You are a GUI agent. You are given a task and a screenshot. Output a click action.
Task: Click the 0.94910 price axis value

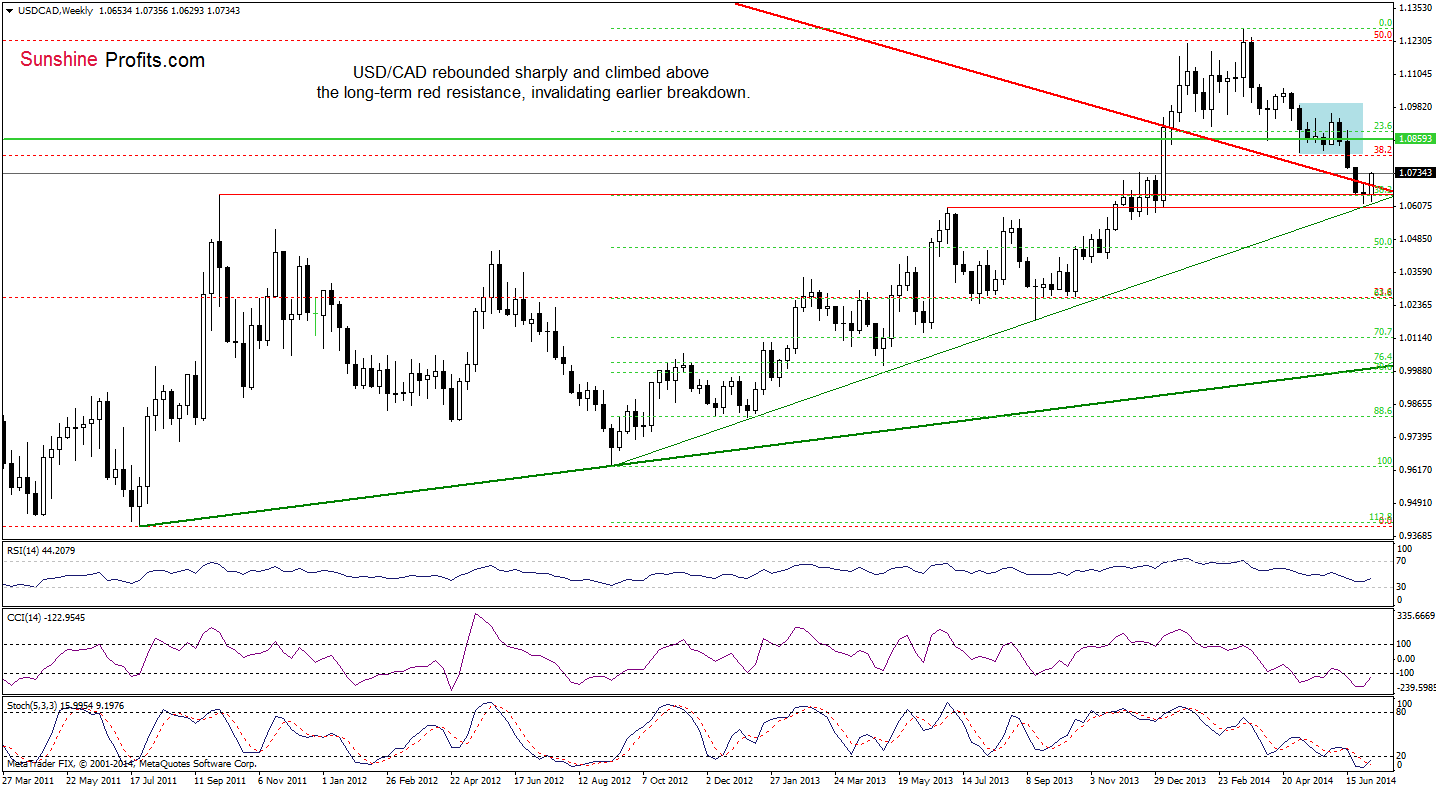pos(1416,502)
